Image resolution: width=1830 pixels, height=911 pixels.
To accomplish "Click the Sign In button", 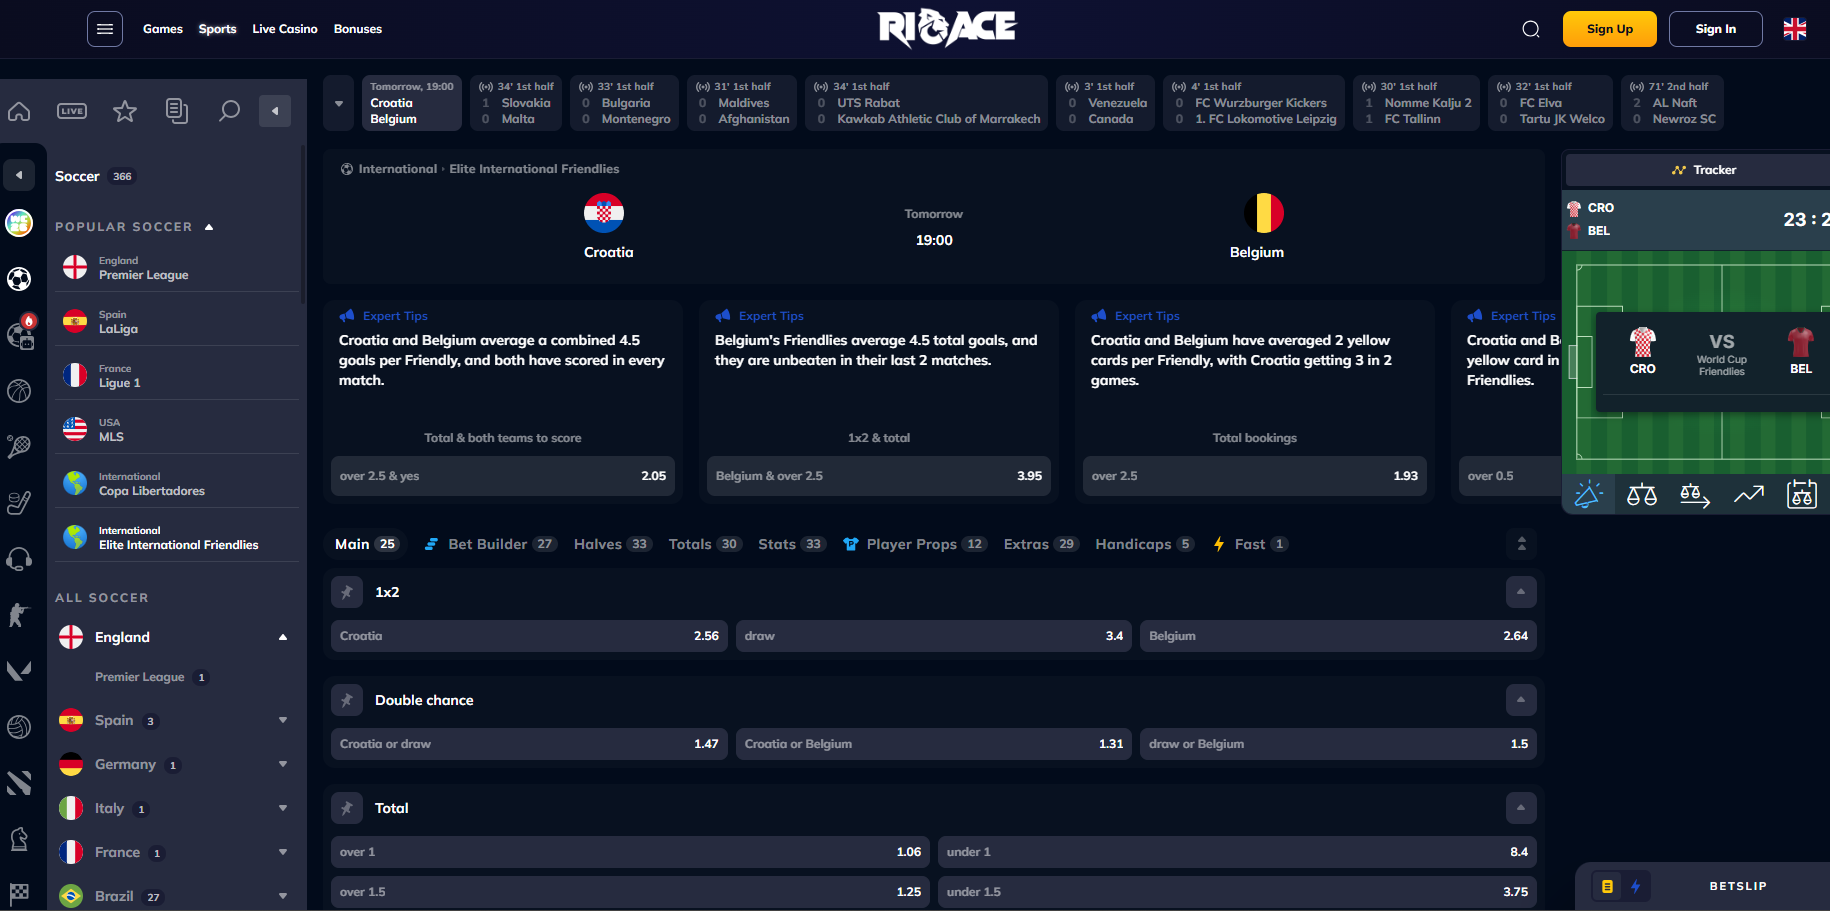I will click(x=1716, y=29).
